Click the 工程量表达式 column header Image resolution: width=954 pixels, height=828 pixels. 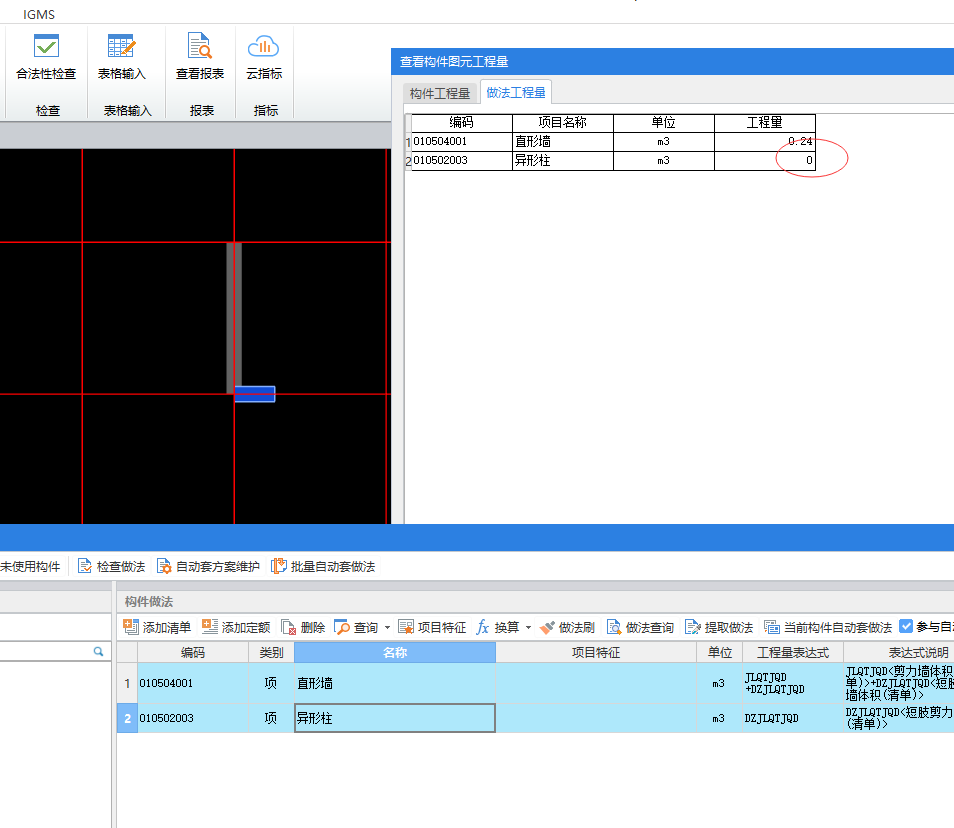(x=793, y=652)
